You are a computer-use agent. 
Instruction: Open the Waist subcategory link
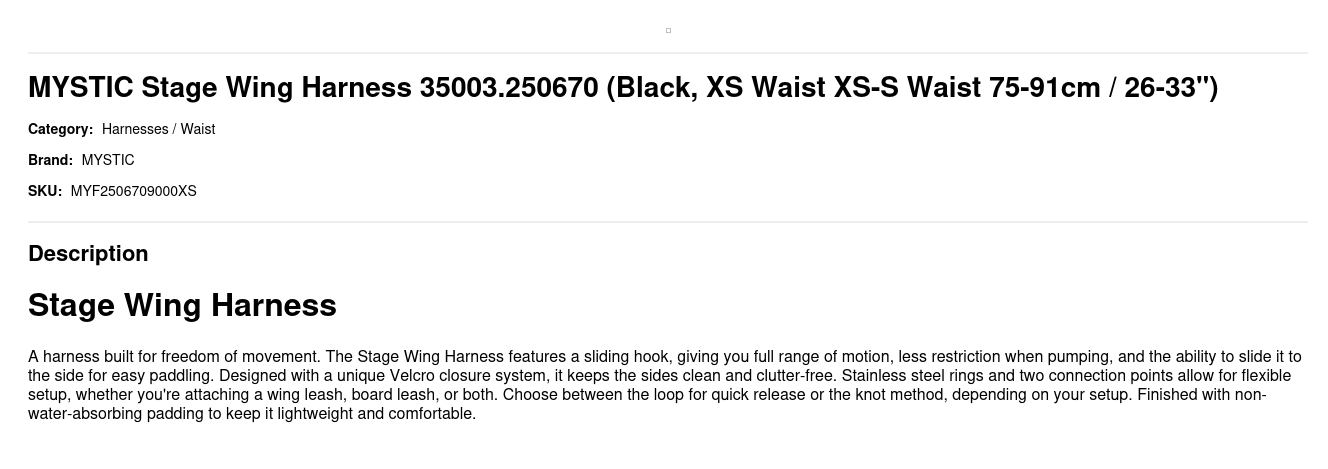[x=198, y=129]
